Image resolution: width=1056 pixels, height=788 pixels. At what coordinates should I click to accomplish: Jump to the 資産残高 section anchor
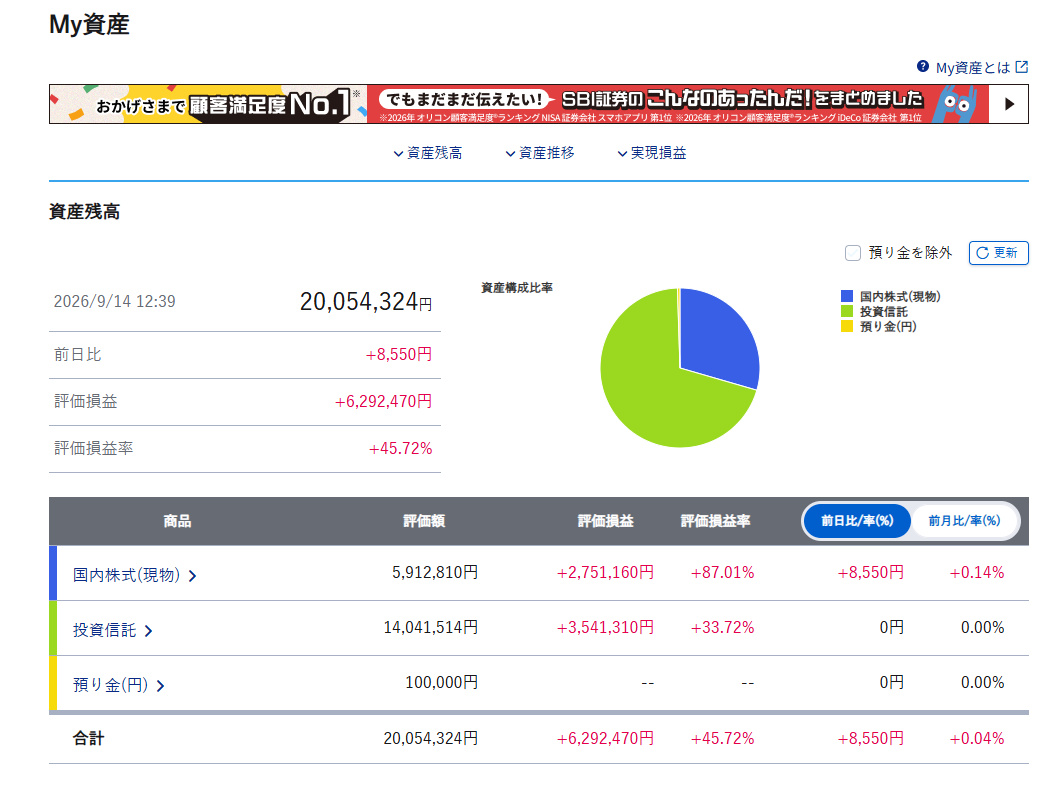point(428,153)
